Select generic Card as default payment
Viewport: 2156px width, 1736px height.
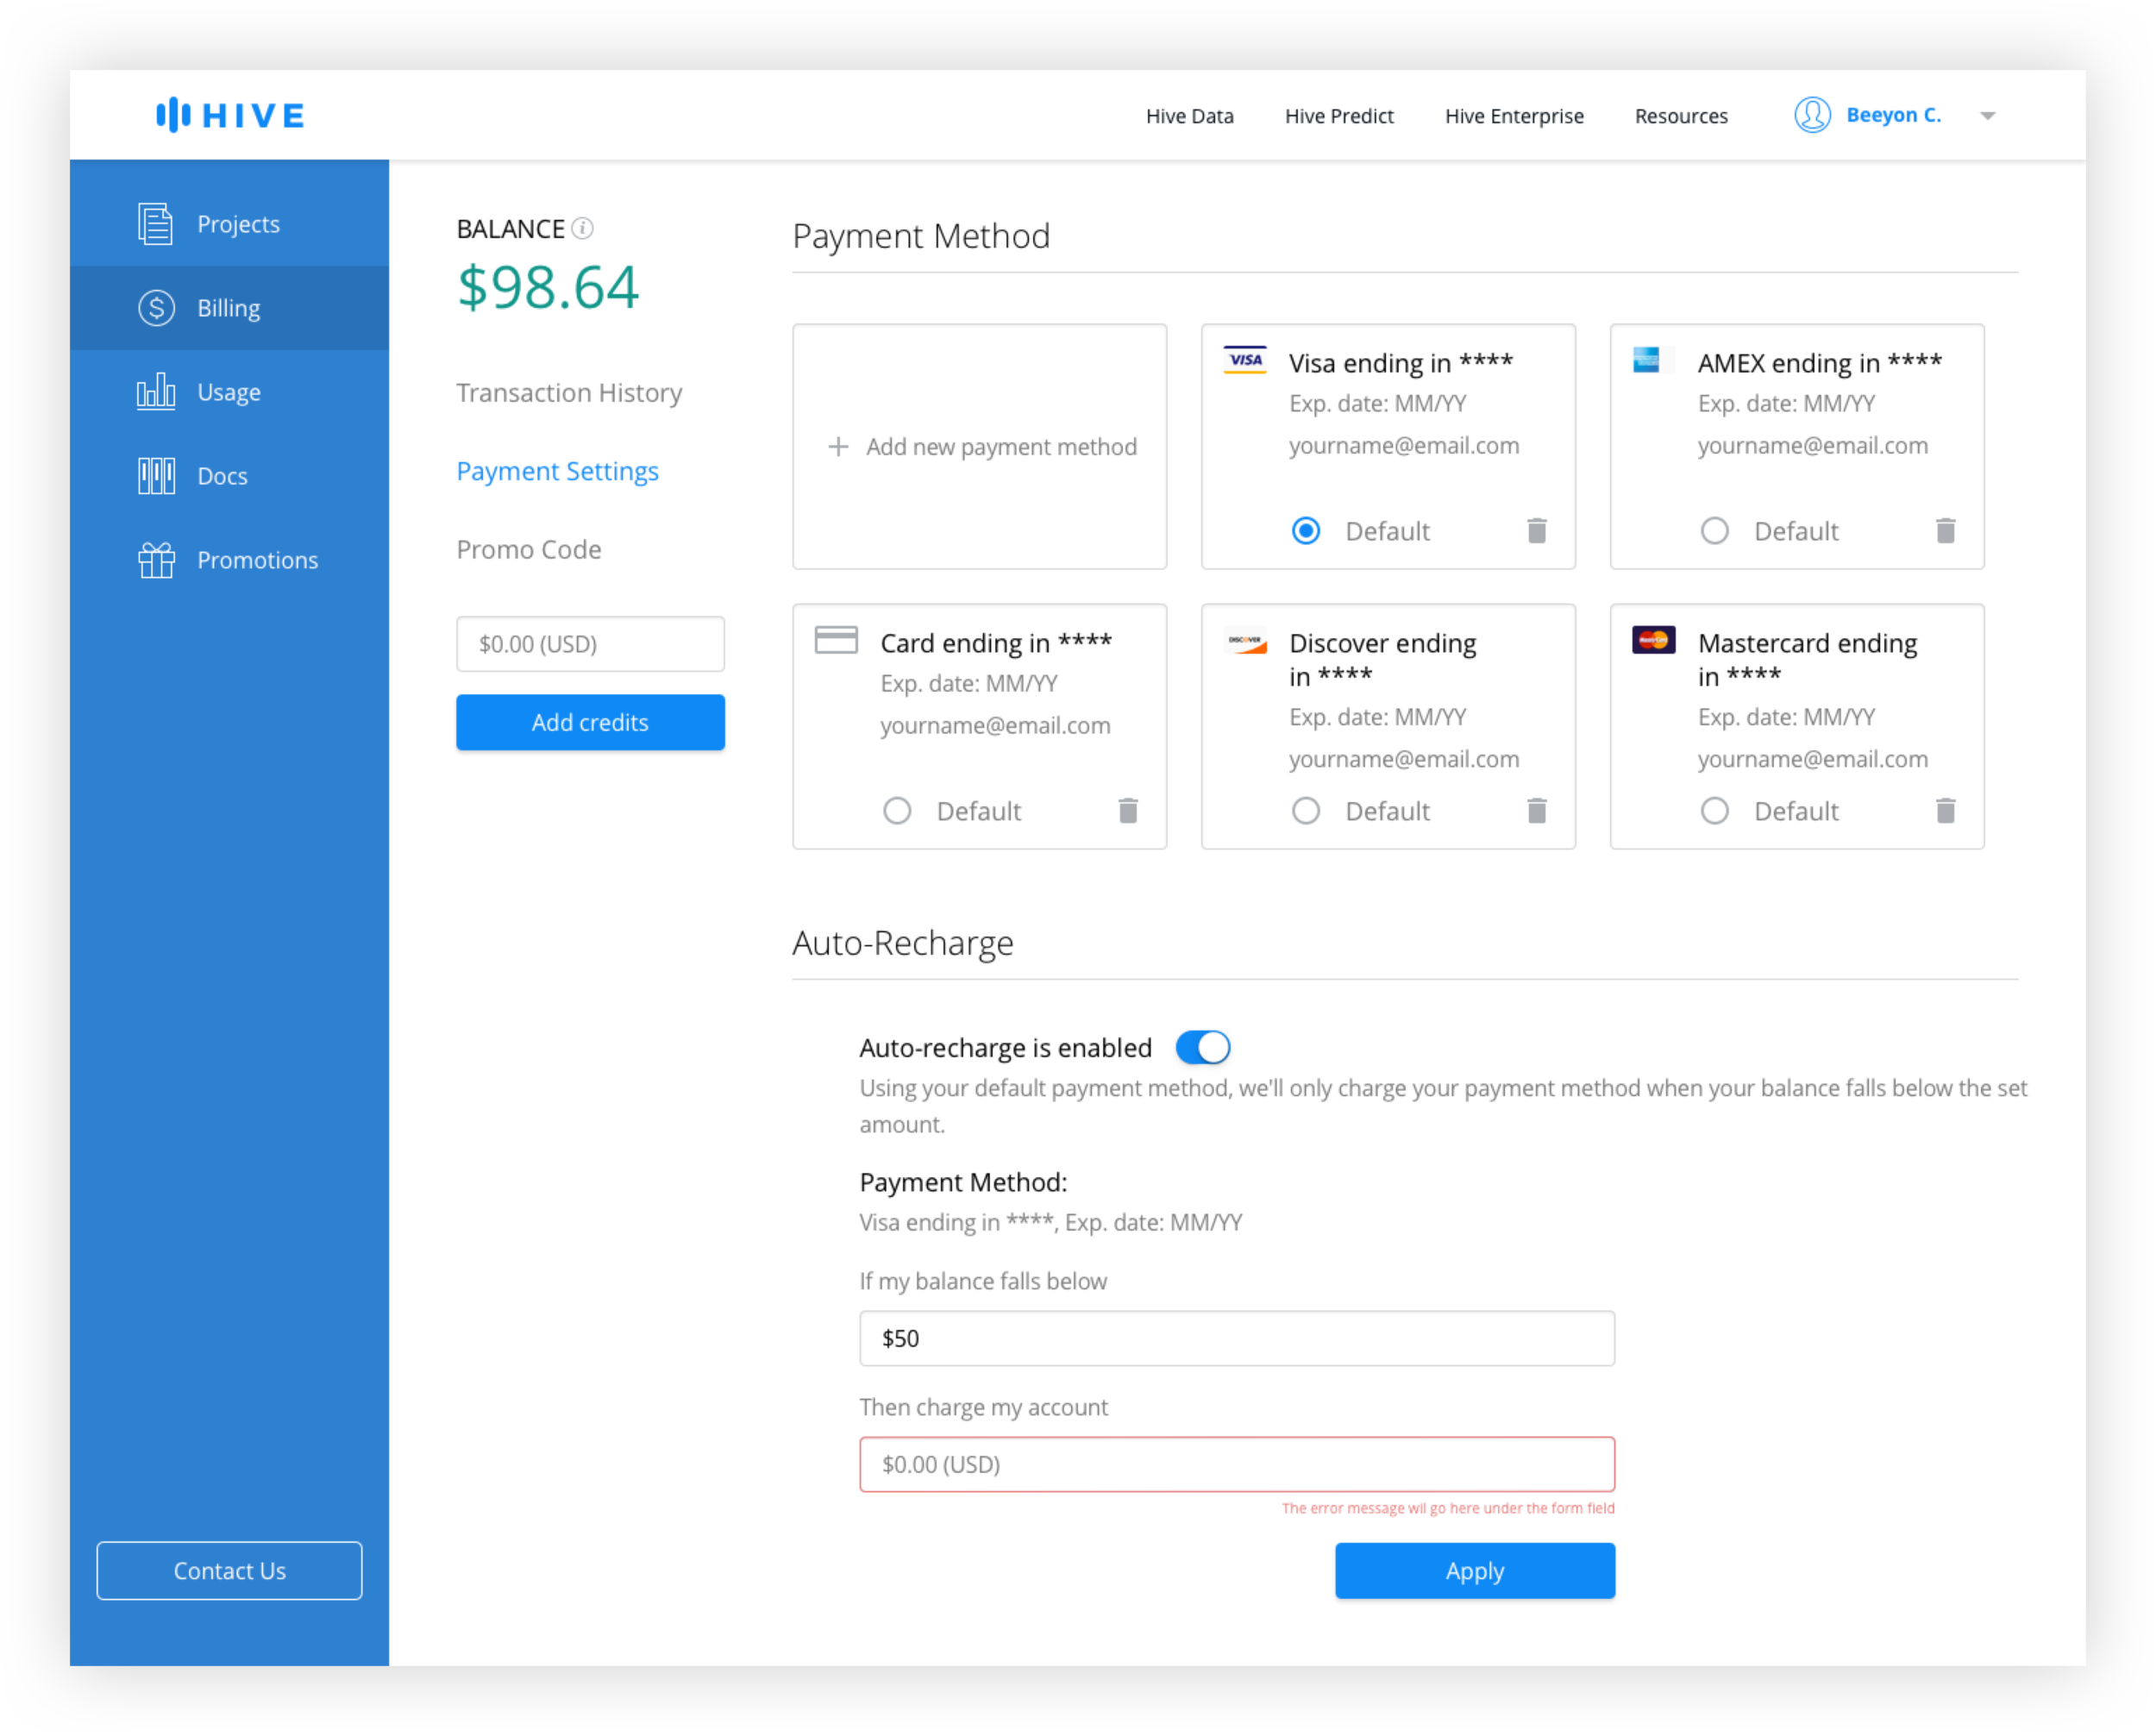pos(897,810)
